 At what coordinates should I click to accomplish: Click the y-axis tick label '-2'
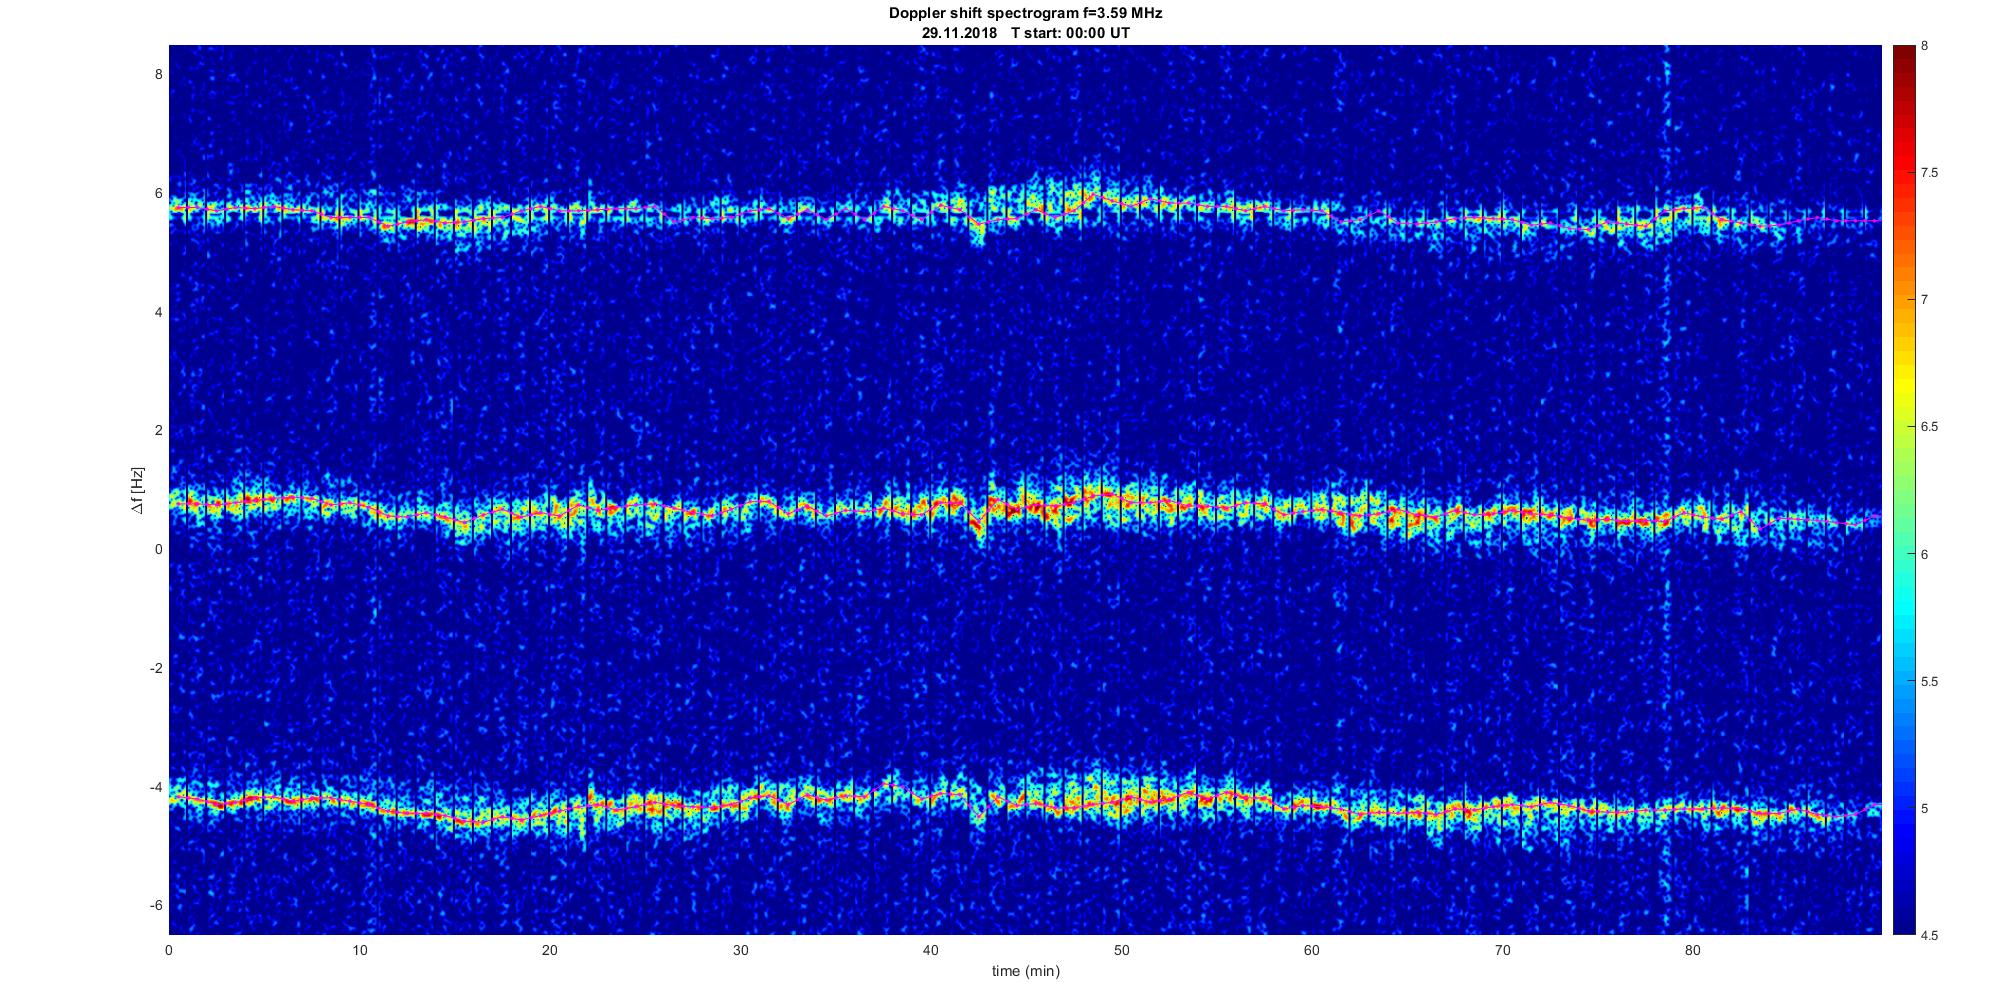156,668
